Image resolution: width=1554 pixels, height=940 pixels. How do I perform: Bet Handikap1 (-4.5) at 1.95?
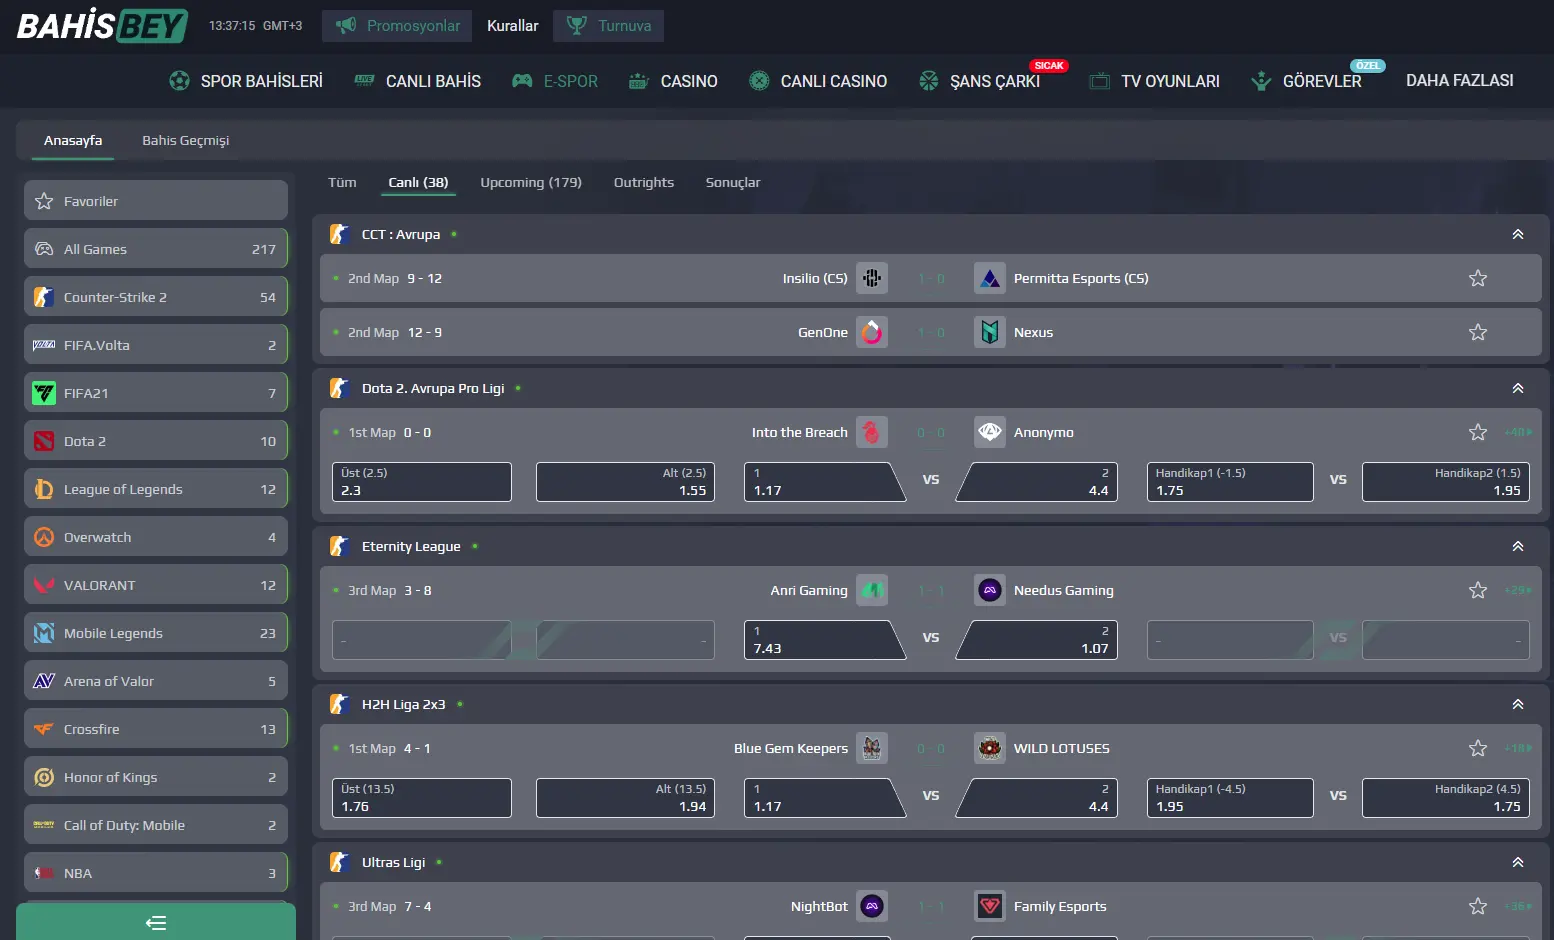1230,798
